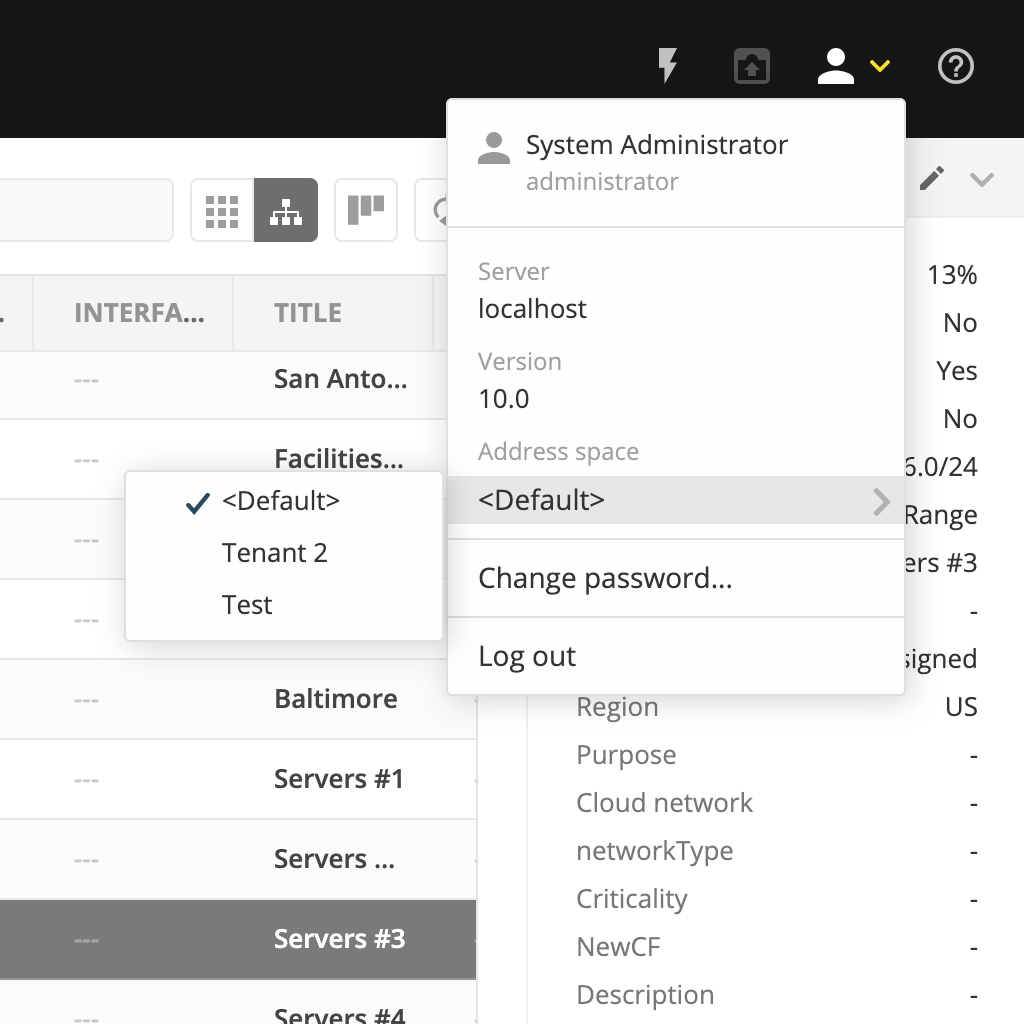Expand the yellow chevron beside user icon
This screenshot has width=1024, height=1024.
coord(880,67)
